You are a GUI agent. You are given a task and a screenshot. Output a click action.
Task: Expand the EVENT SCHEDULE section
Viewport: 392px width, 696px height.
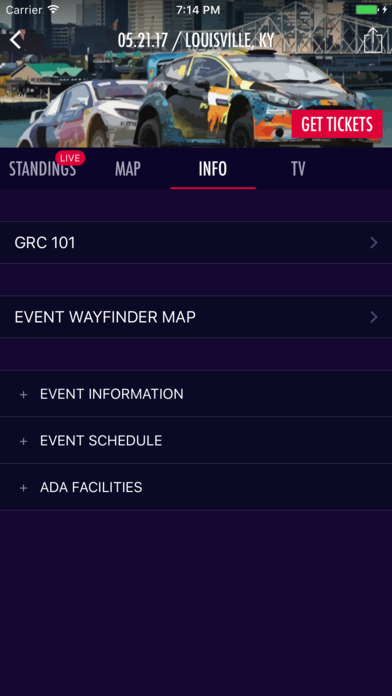click(196, 440)
